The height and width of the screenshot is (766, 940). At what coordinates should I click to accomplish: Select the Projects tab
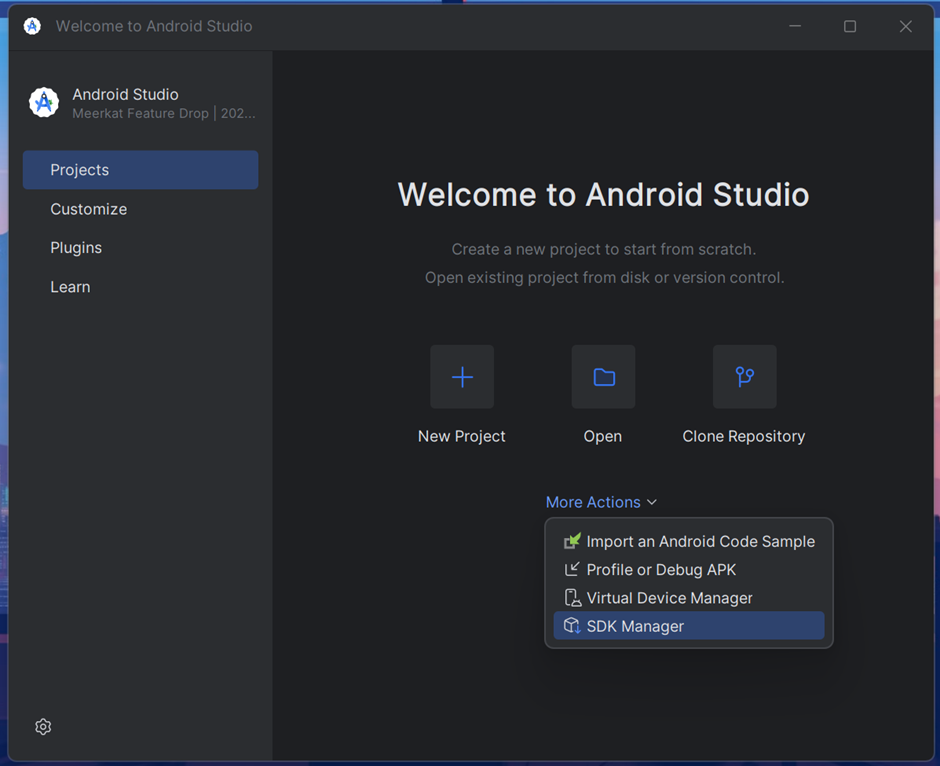(x=140, y=170)
